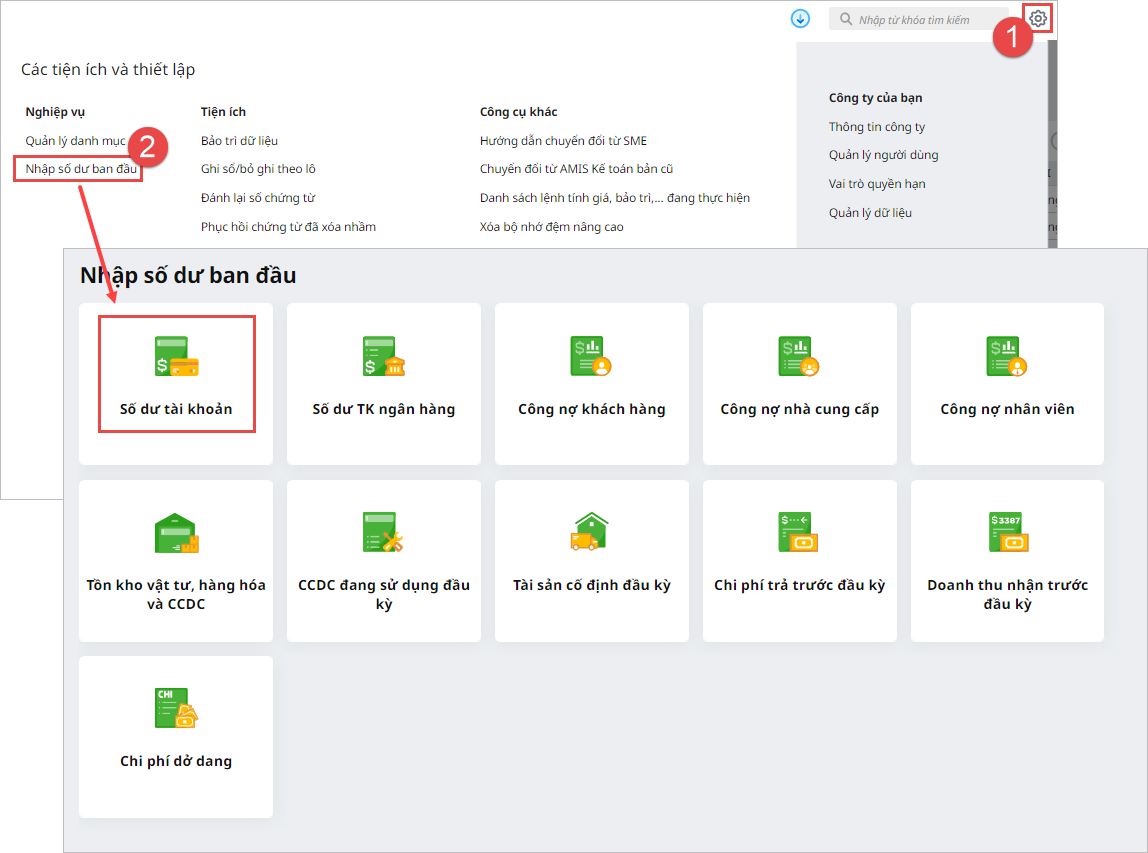Open the Số dư tài khoản tile
Viewport: 1148px width, 853px height.
click(176, 384)
